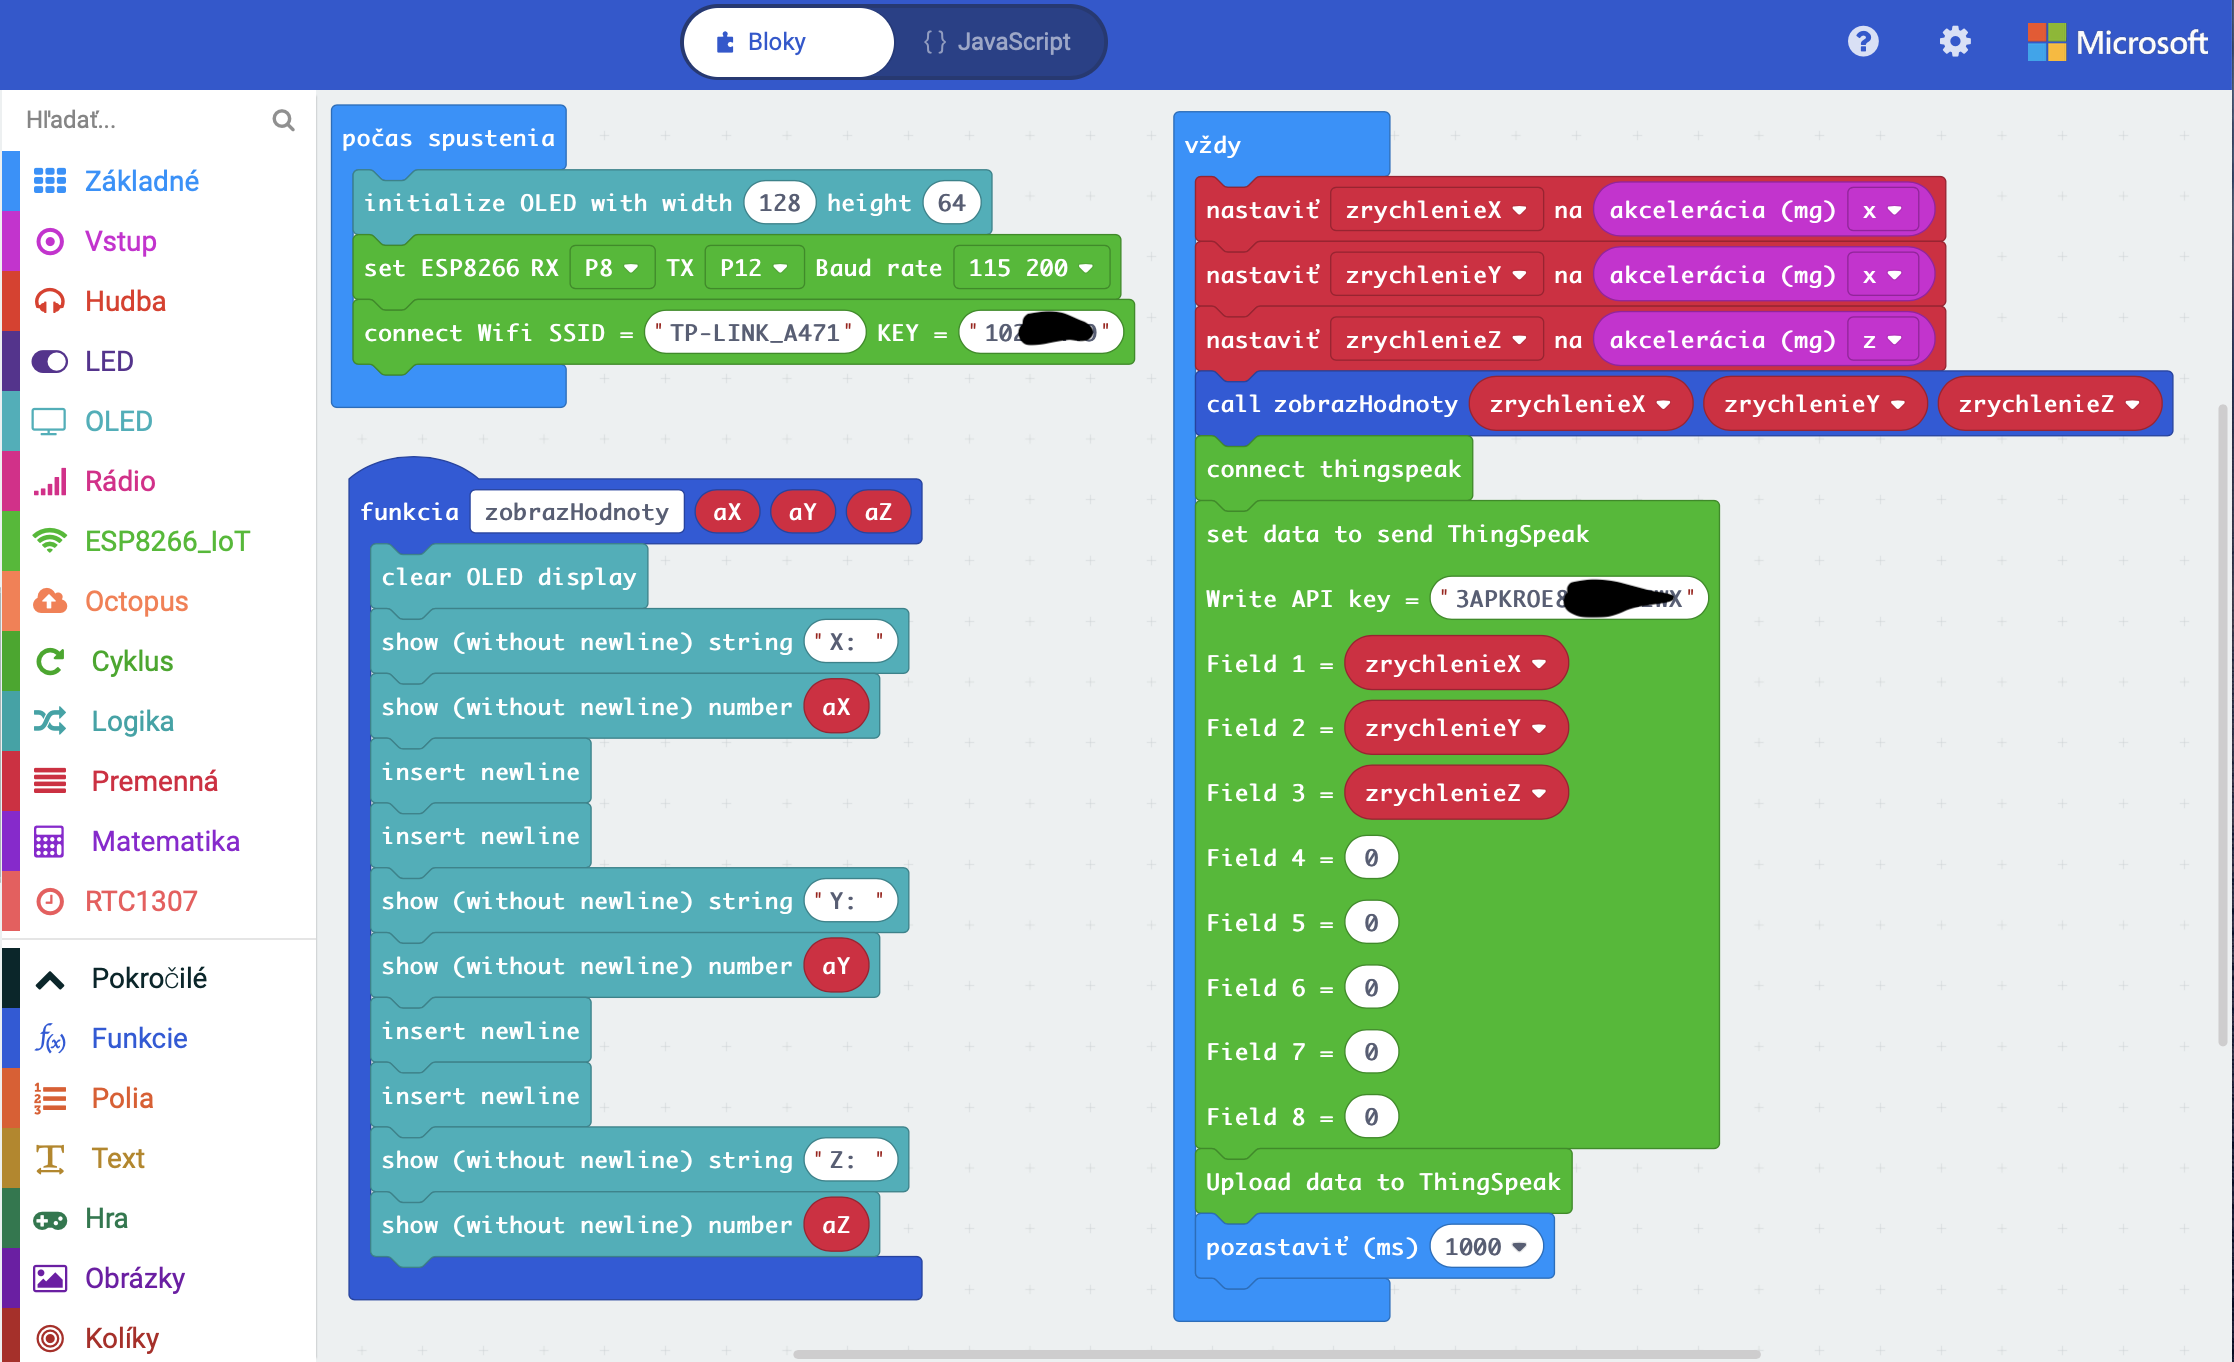Open the Matematika calculator category
This screenshot has height=1362, width=2234.
coord(165,841)
